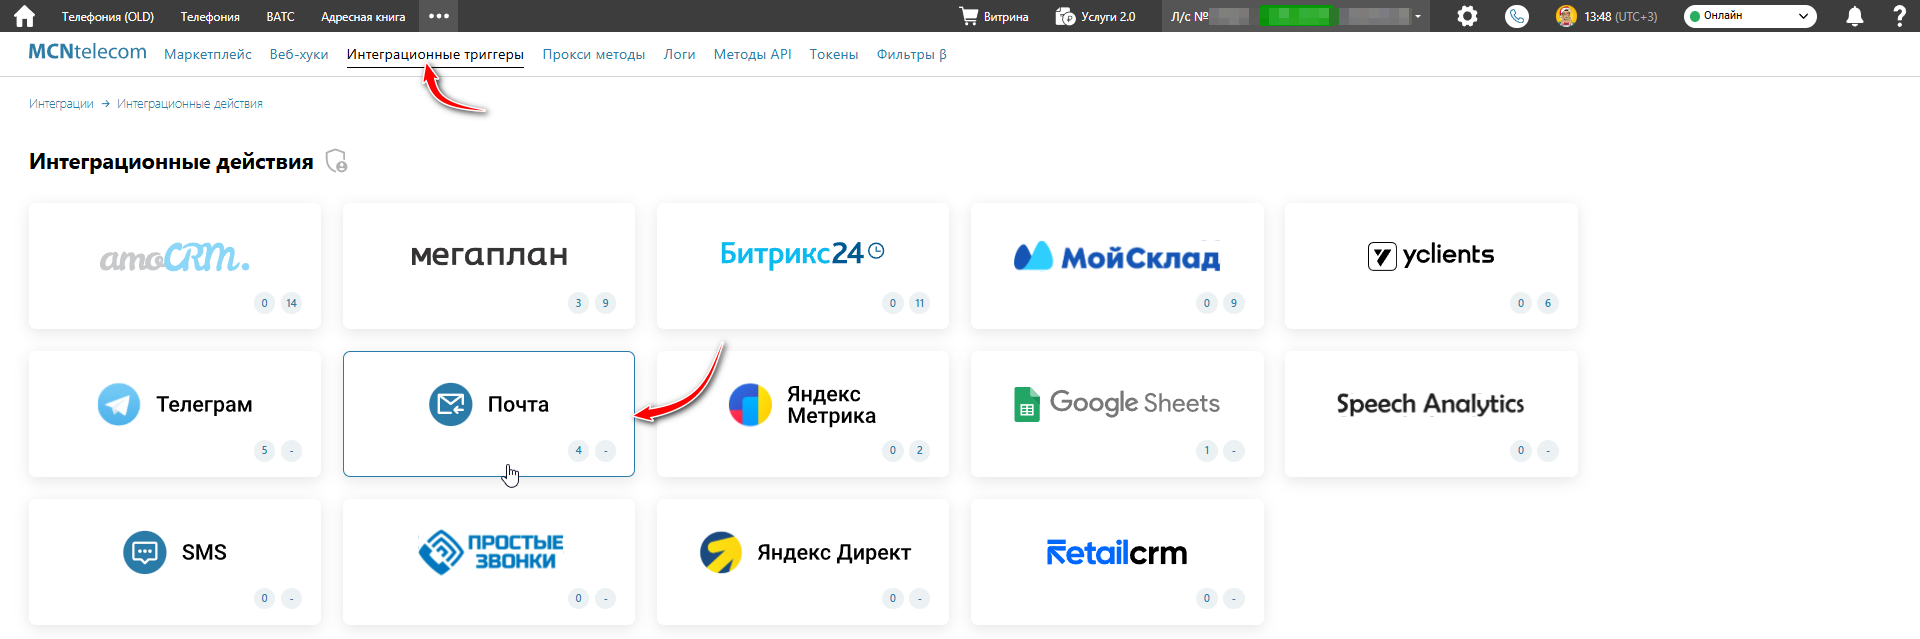This screenshot has width=1920, height=639.
Task: Click the shield icon beside the heading
Action: [x=337, y=161]
